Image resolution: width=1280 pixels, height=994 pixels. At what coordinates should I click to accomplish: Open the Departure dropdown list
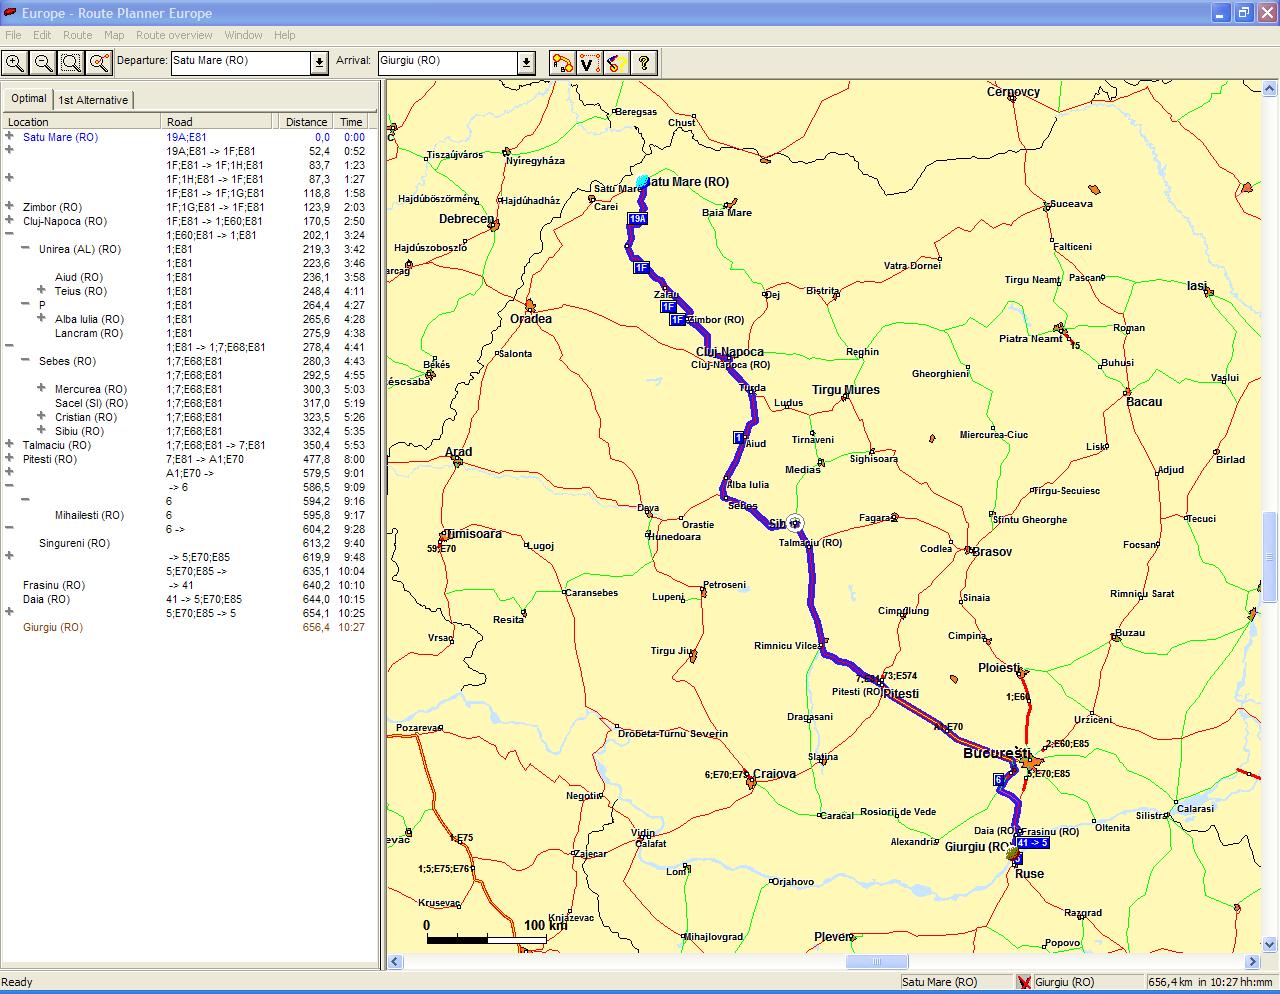click(319, 63)
